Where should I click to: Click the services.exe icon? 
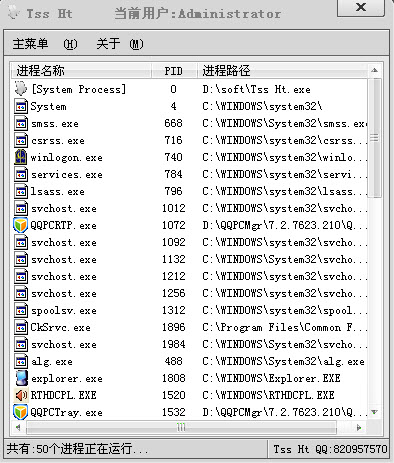[21, 174]
